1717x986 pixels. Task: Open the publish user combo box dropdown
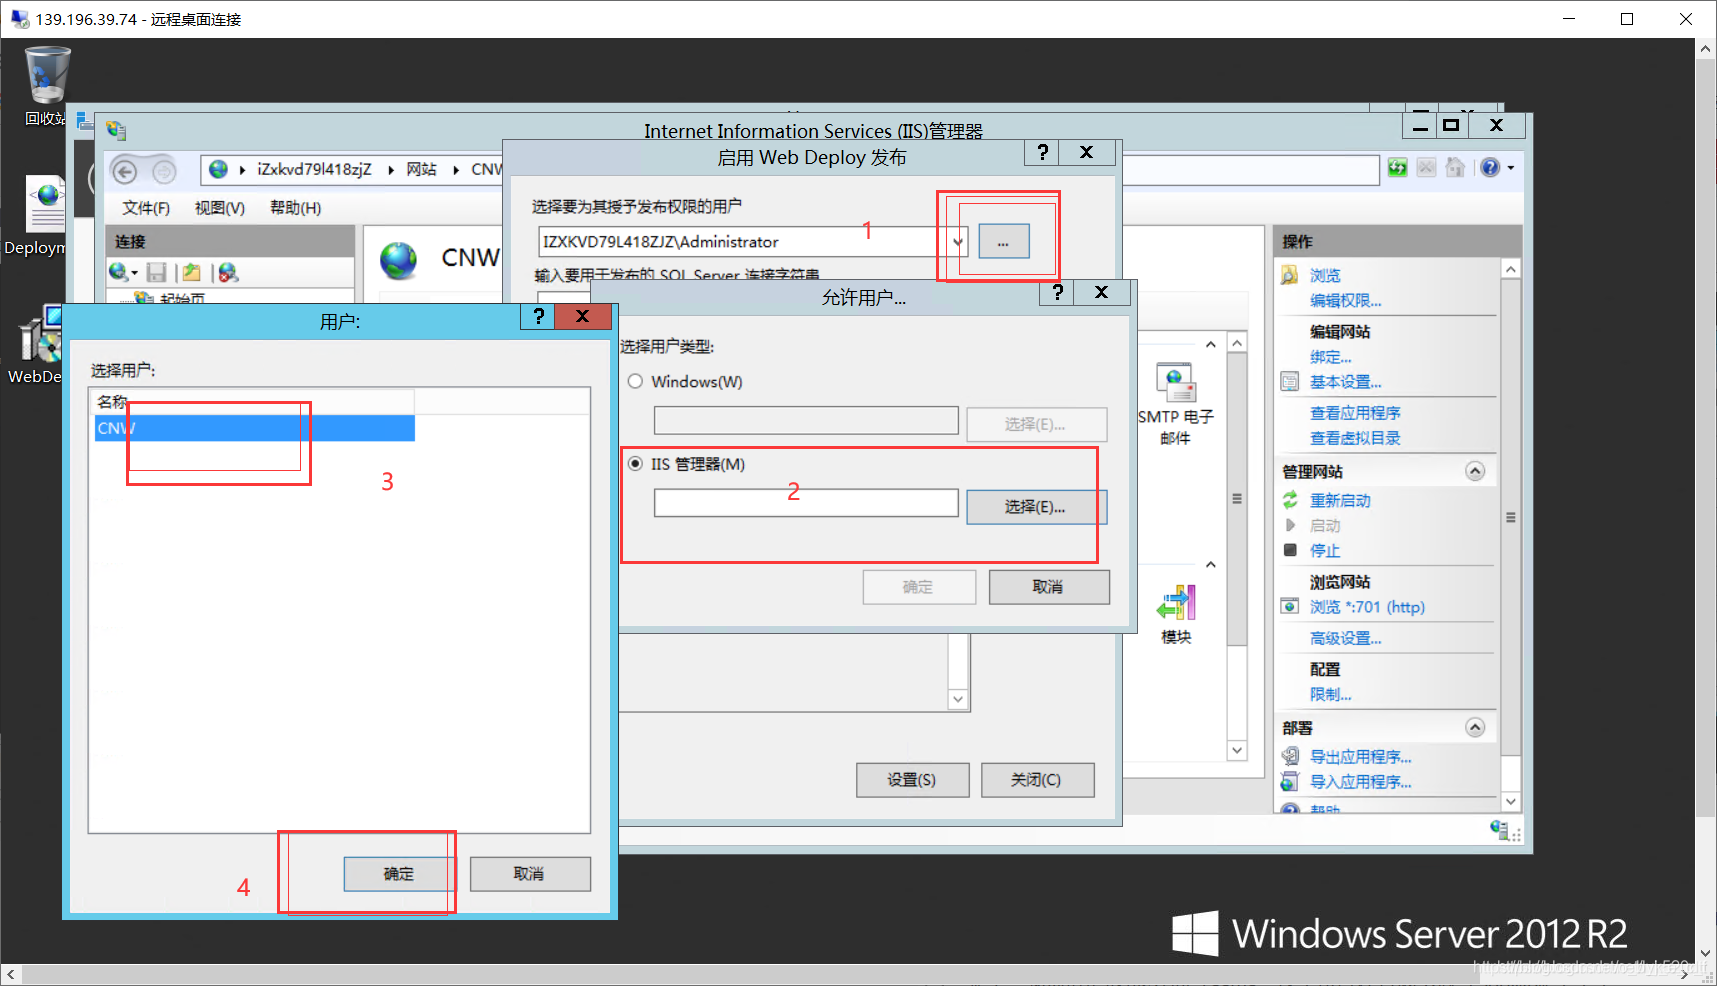(x=957, y=242)
